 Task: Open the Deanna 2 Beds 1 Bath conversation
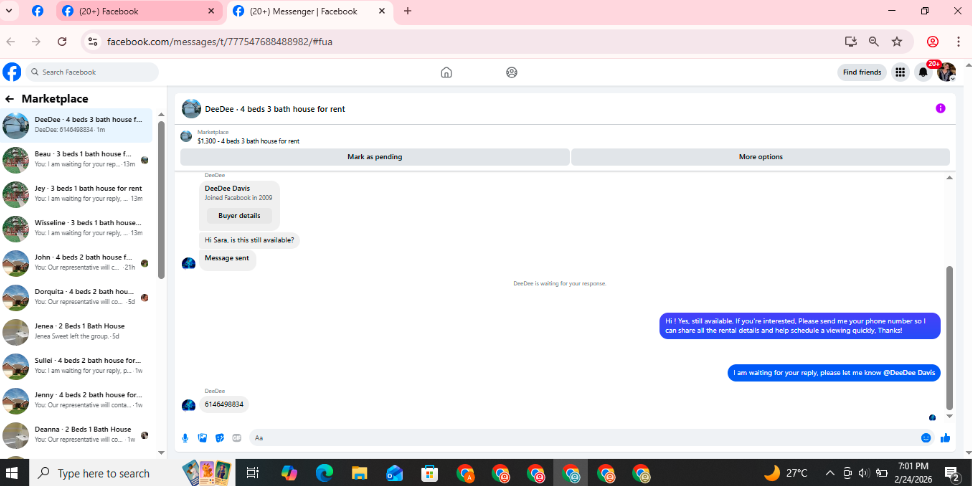click(x=76, y=435)
